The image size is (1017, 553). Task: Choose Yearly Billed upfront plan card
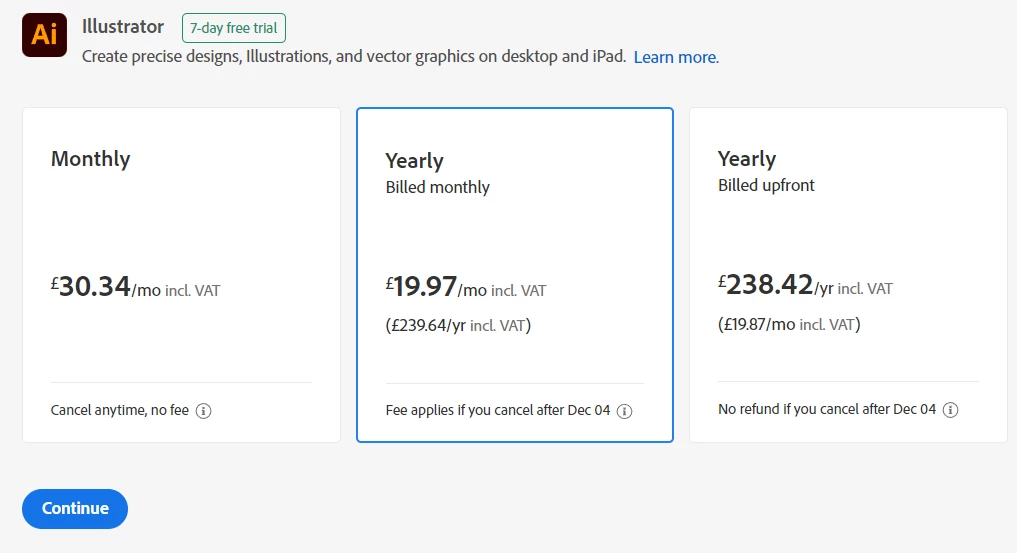click(x=848, y=275)
